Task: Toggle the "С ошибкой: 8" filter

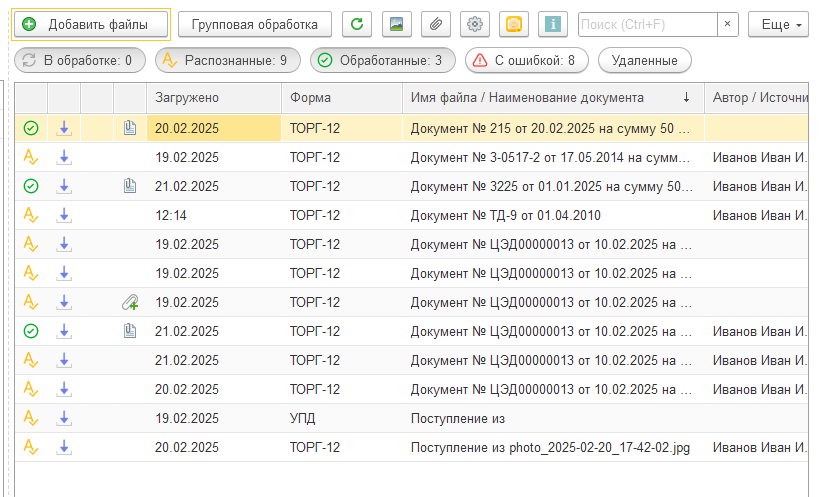Action: (526, 61)
